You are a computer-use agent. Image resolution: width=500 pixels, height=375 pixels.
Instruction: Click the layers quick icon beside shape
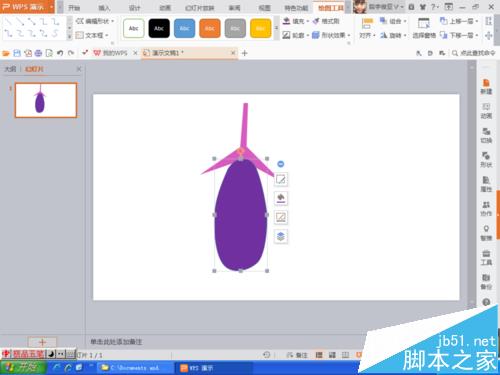[281, 237]
